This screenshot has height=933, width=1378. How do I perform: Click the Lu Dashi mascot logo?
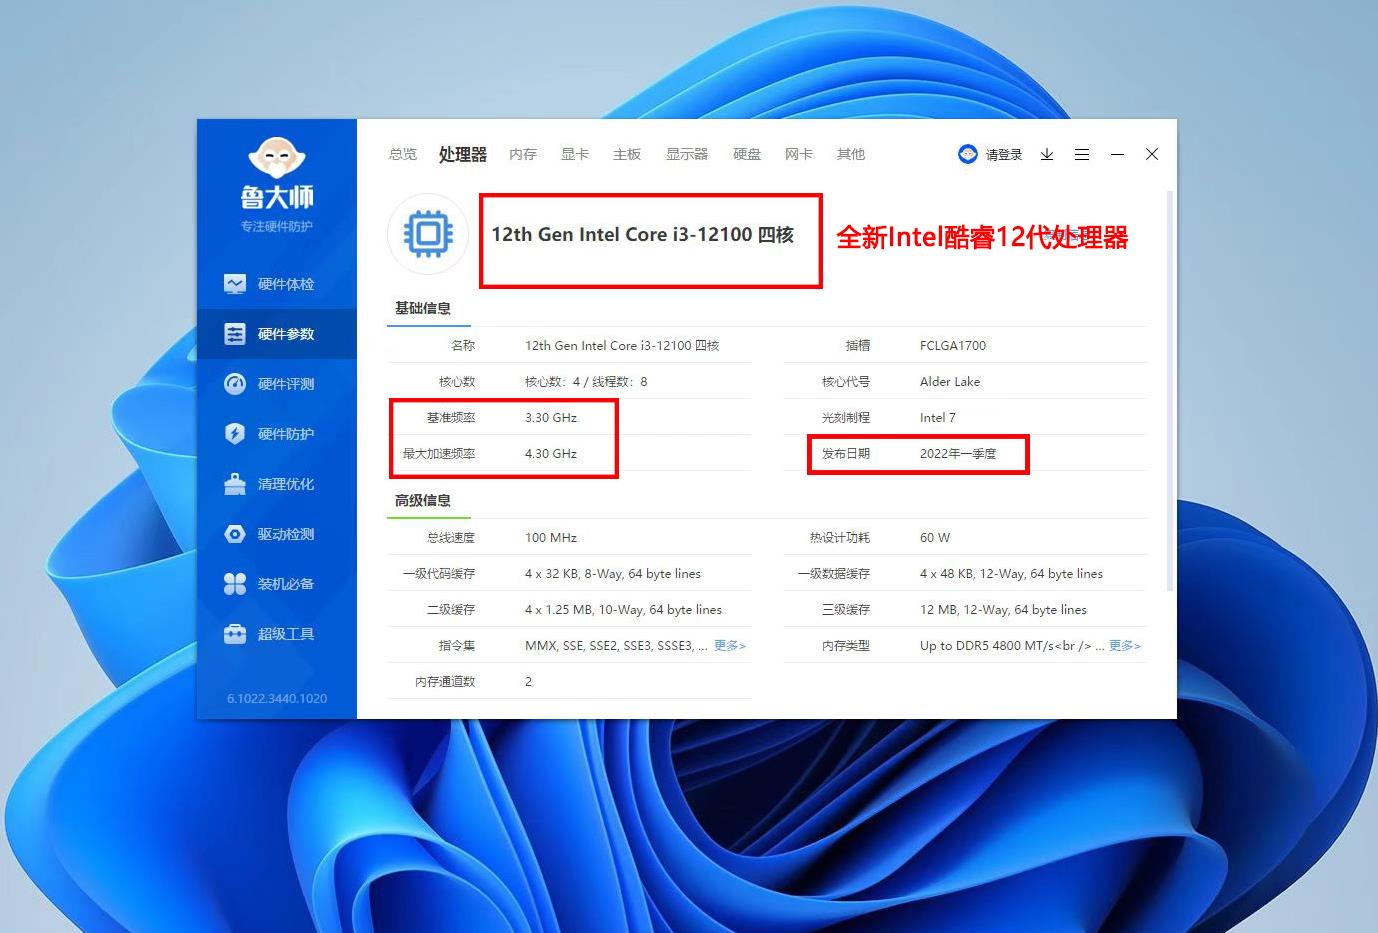point(277,157)
